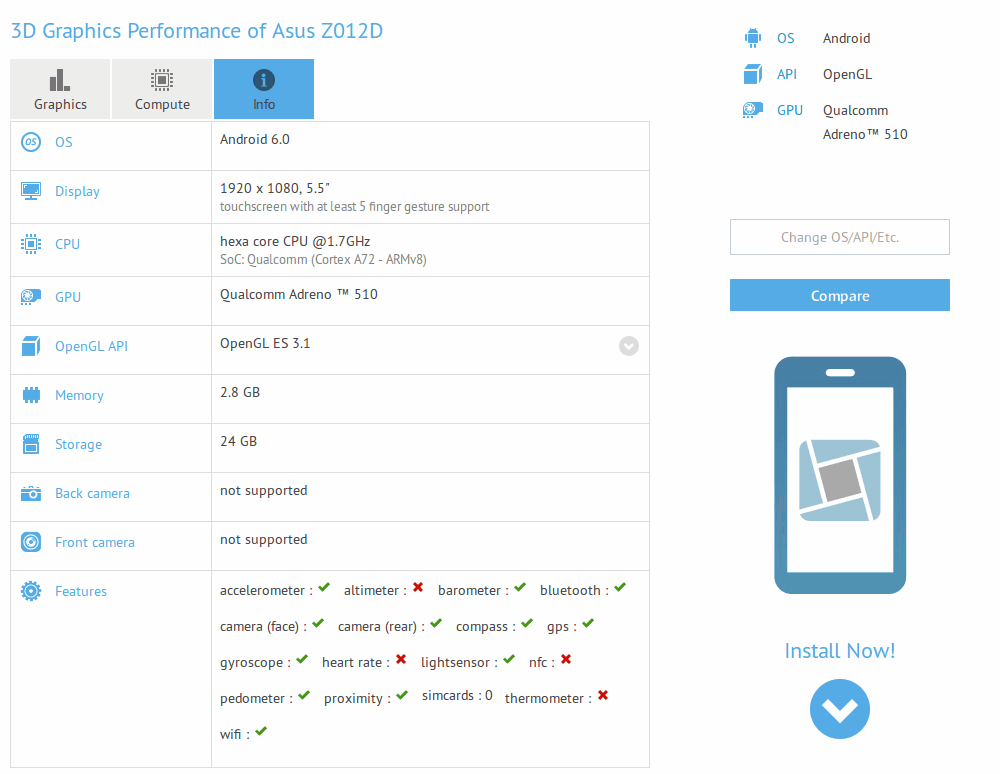Click the OpenGL API label link
Image resolution: width=1000 pixels, height=774 pixels.
point(91,346)
